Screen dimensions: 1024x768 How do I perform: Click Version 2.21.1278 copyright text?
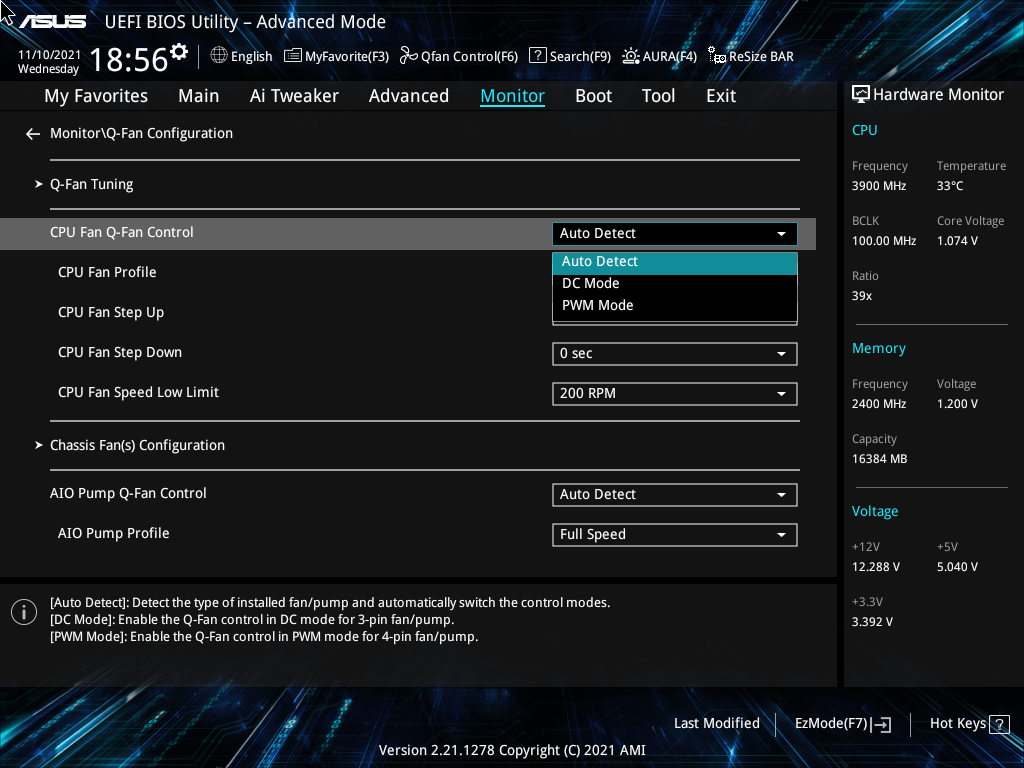click(512, 750)
